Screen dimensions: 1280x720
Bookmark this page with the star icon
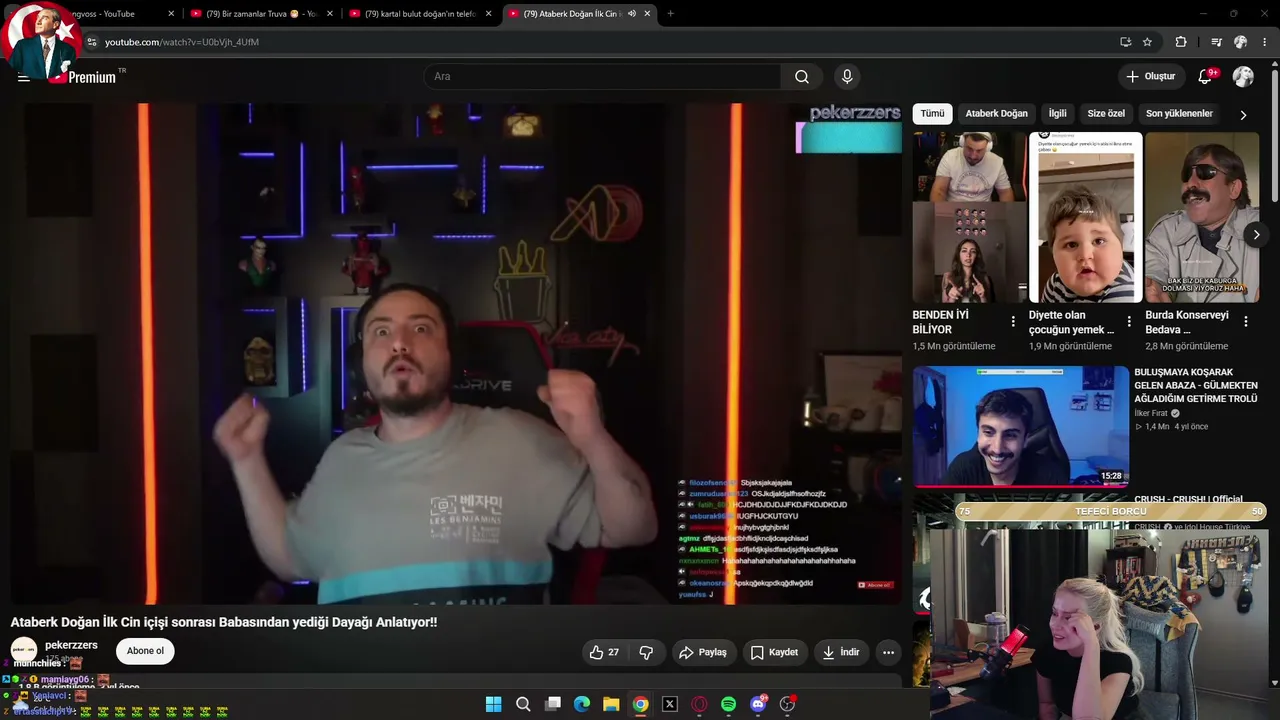[x=1147, y=42]
